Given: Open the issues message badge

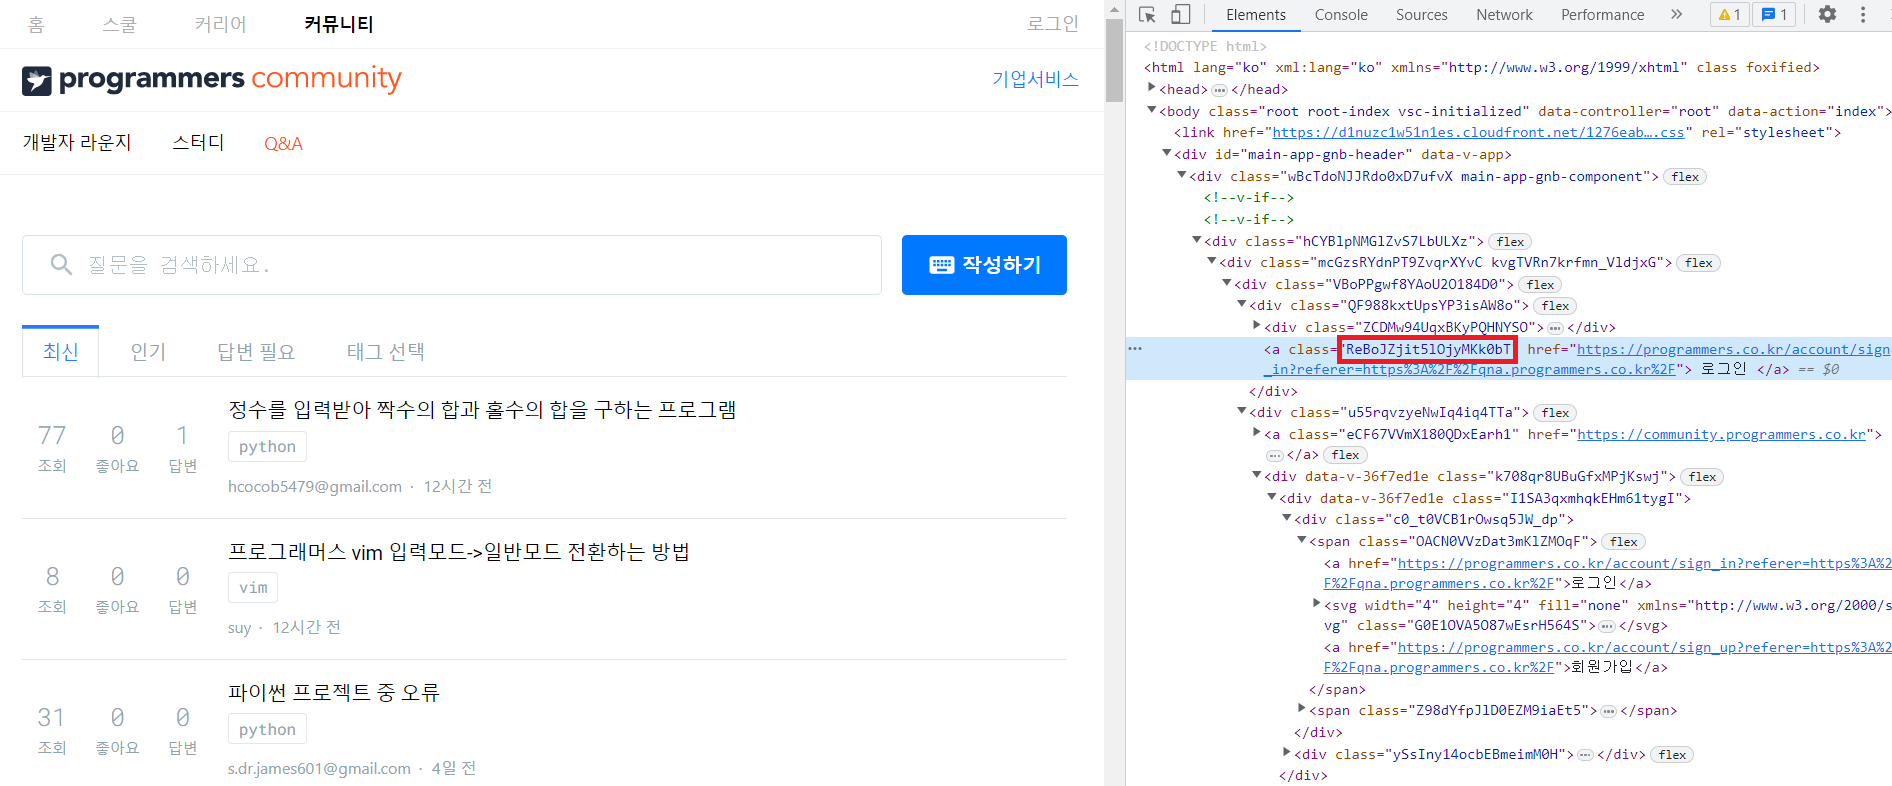Looking at the screenshot, I should pyautogui.click(x=1774, y=15).
